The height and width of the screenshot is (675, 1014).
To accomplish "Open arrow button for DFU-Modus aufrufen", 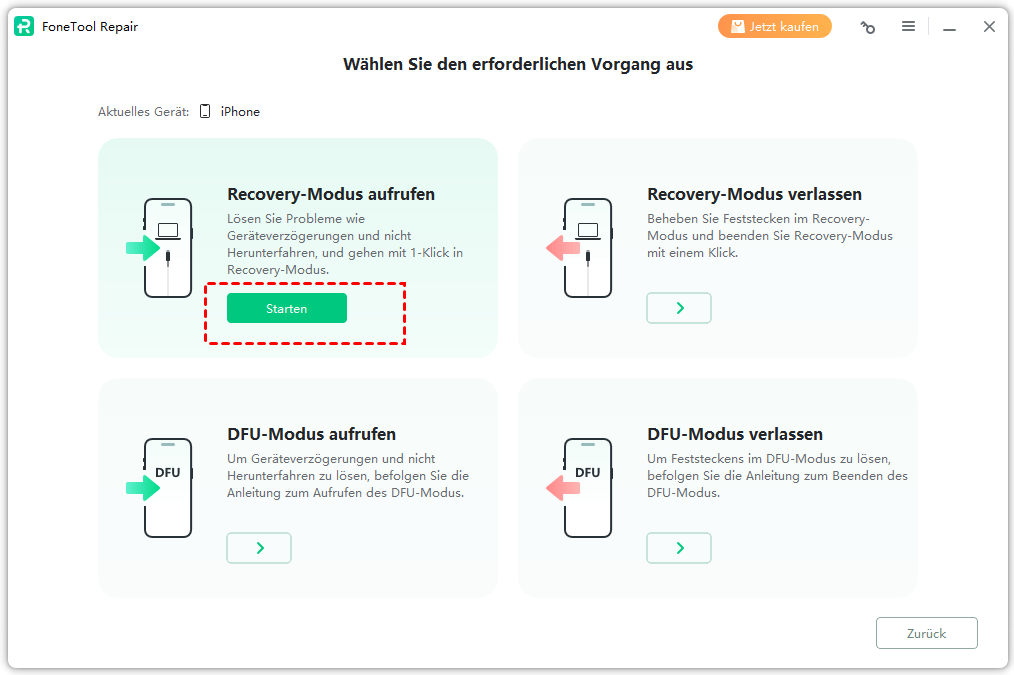I will click(259, 548).
